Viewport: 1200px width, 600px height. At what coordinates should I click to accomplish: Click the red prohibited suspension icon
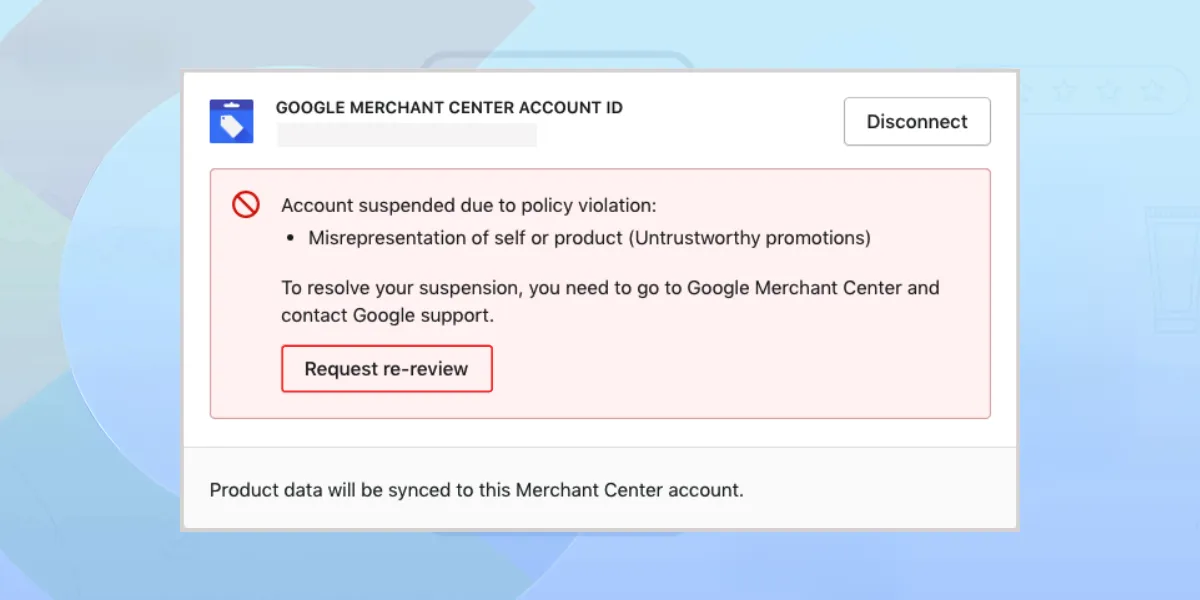click(x=246, y=205)
